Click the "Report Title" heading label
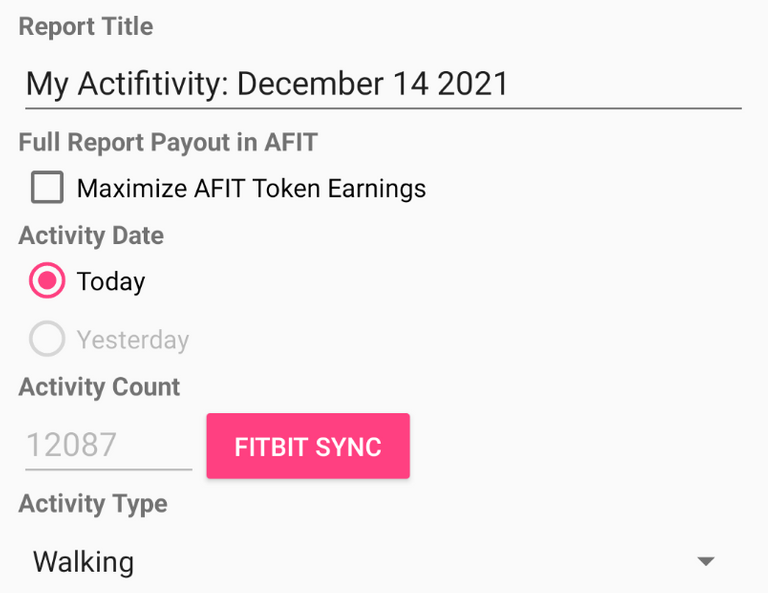The image size is (768, 593). pyautogui.click(x=86, y=27)
